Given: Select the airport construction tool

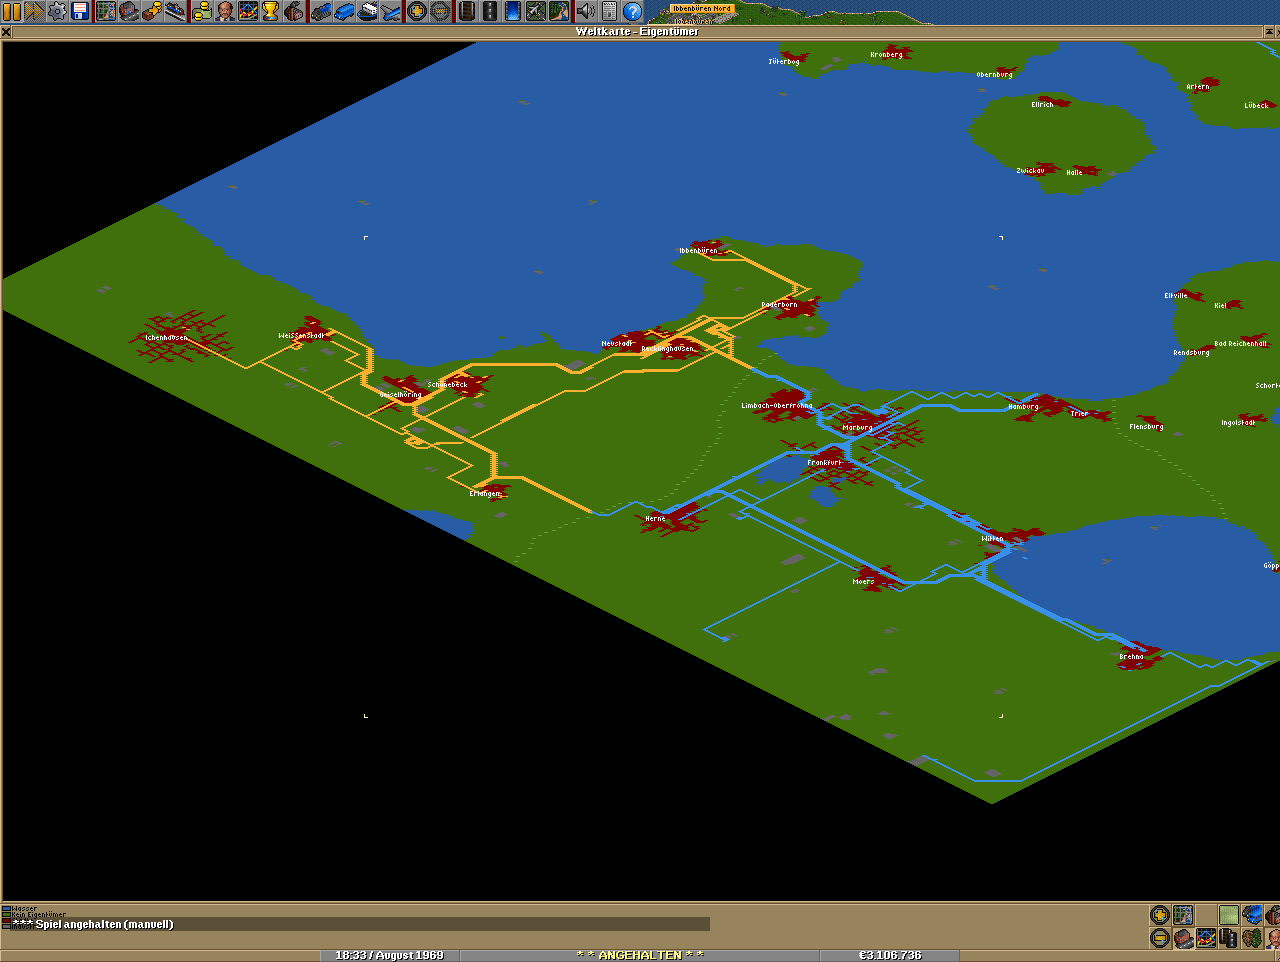Looking at the screenshot, I should click(536, 11).
